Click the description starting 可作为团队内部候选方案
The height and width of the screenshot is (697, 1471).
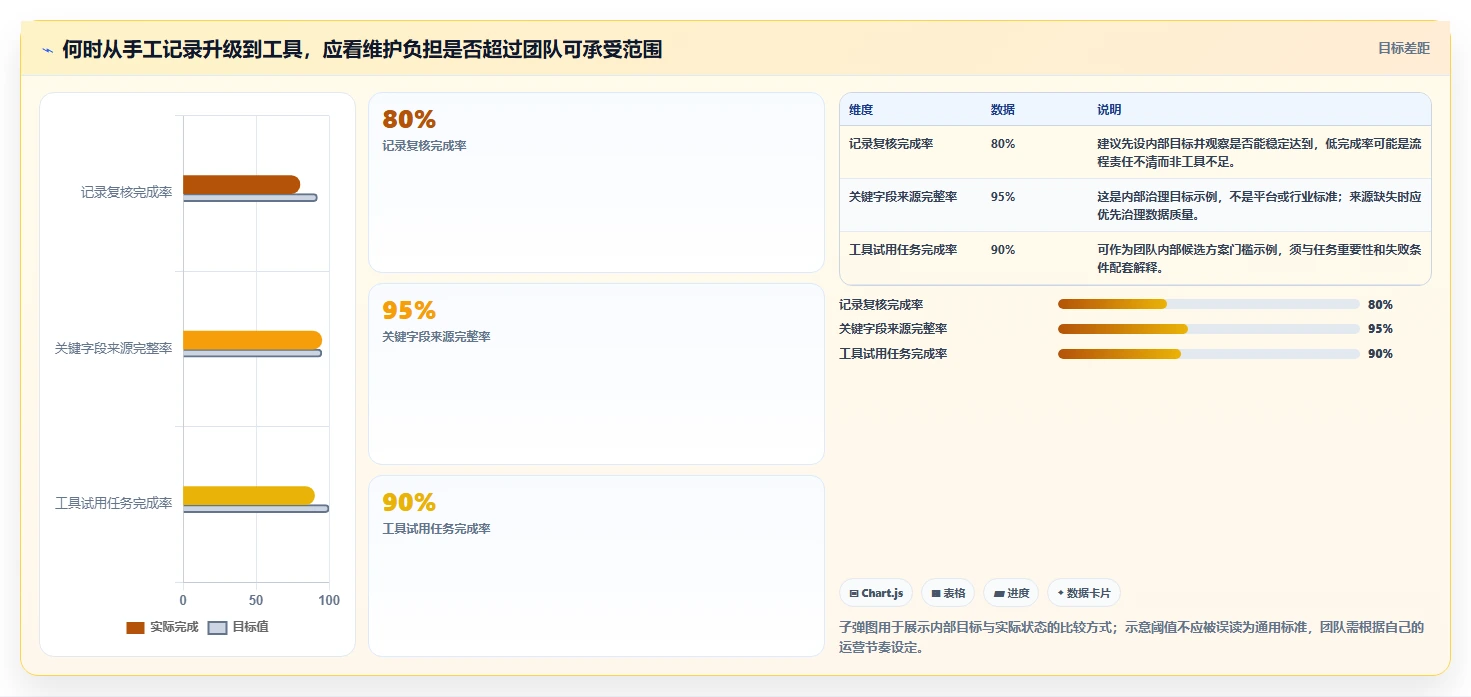(x=1259, y=259)
